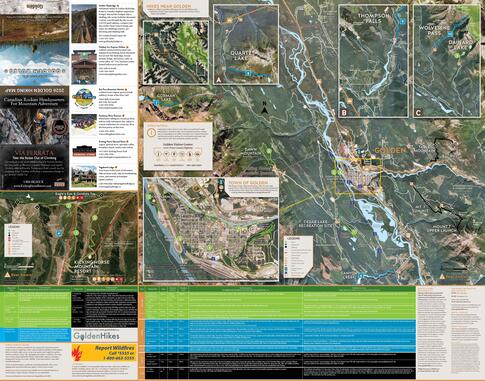This screenshot has width=485, height=381.
Task: Click the GOLDEN town label on the main map
Action: click(390, 150)
